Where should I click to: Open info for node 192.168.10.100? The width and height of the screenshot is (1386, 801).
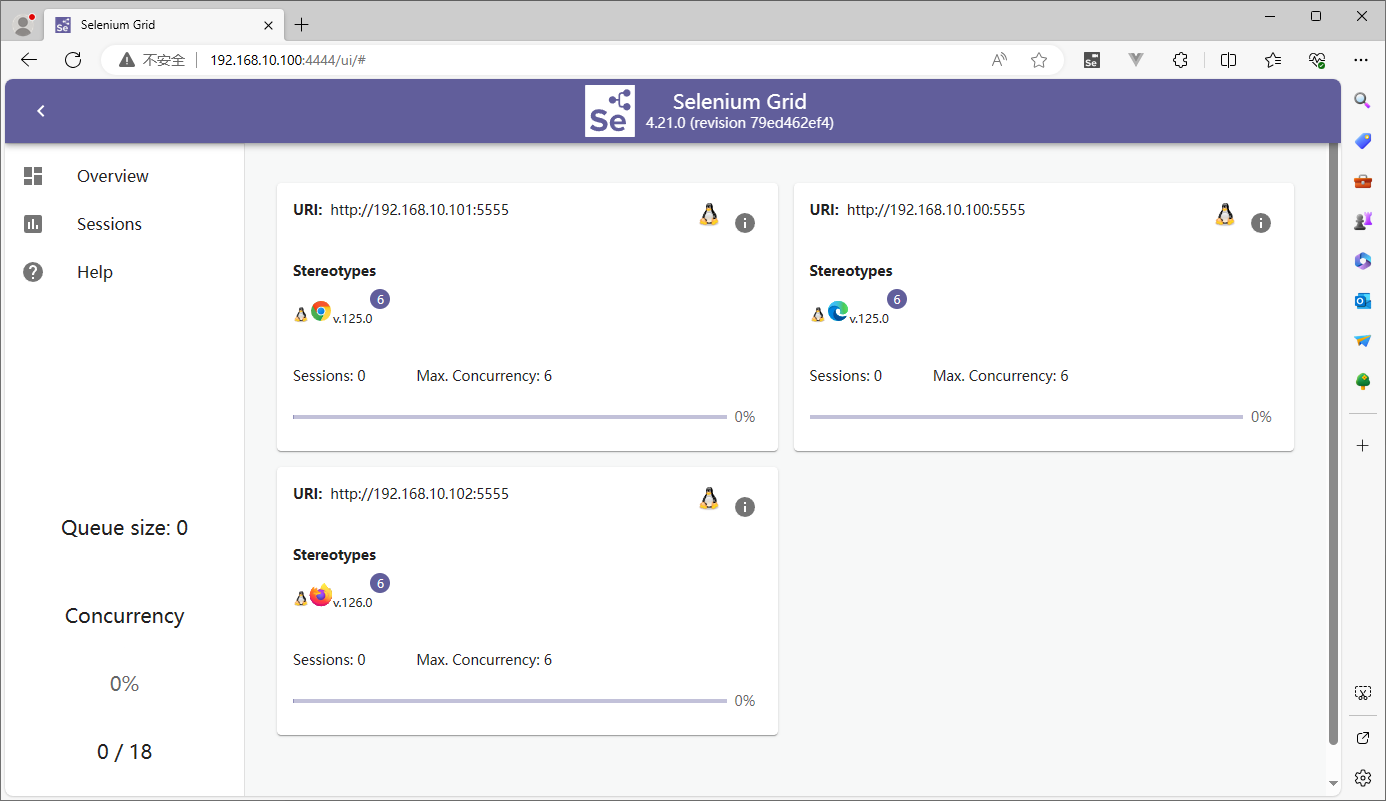coord(1260,223)
